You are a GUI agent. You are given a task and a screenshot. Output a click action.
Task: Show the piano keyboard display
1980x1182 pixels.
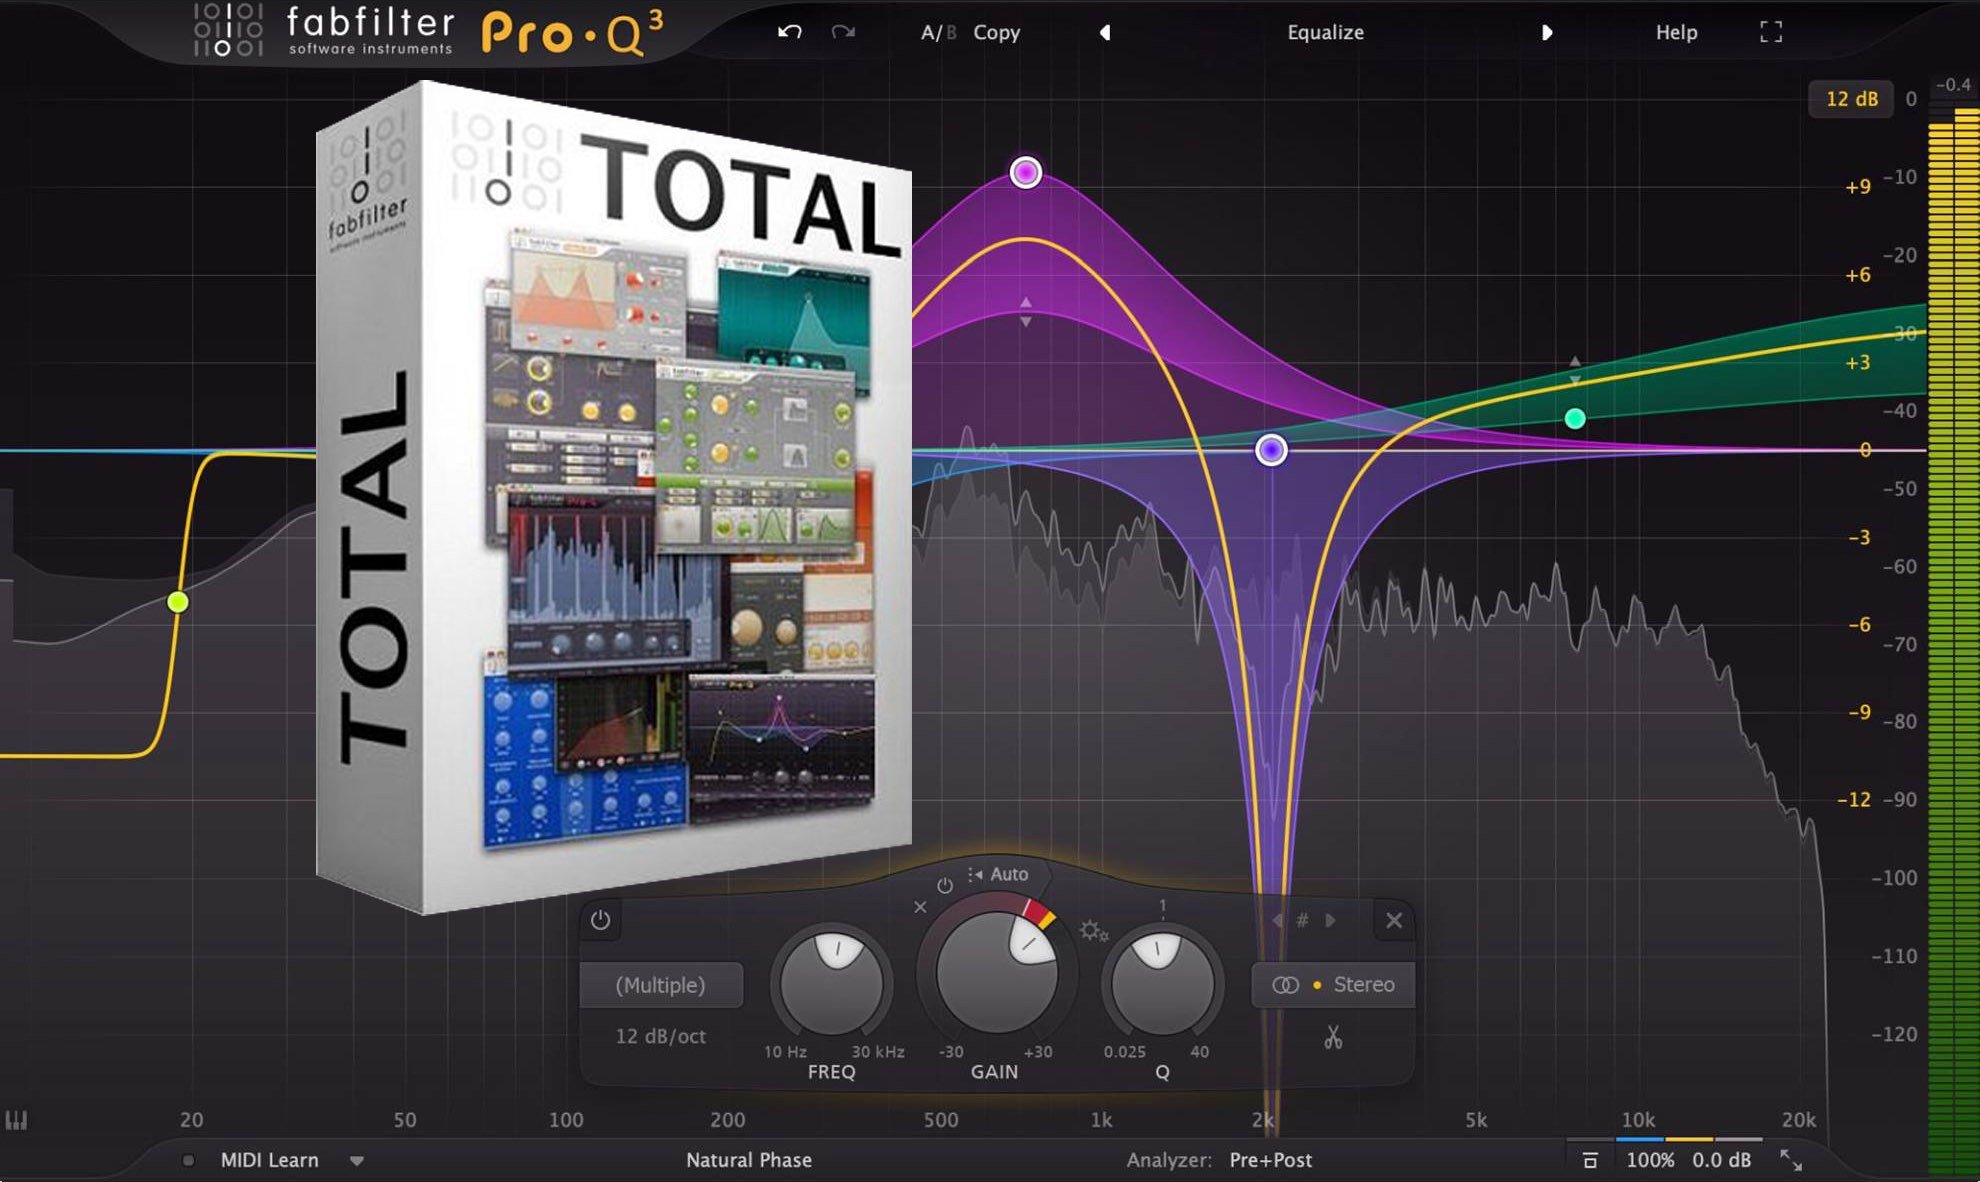tap(16, 1120)
